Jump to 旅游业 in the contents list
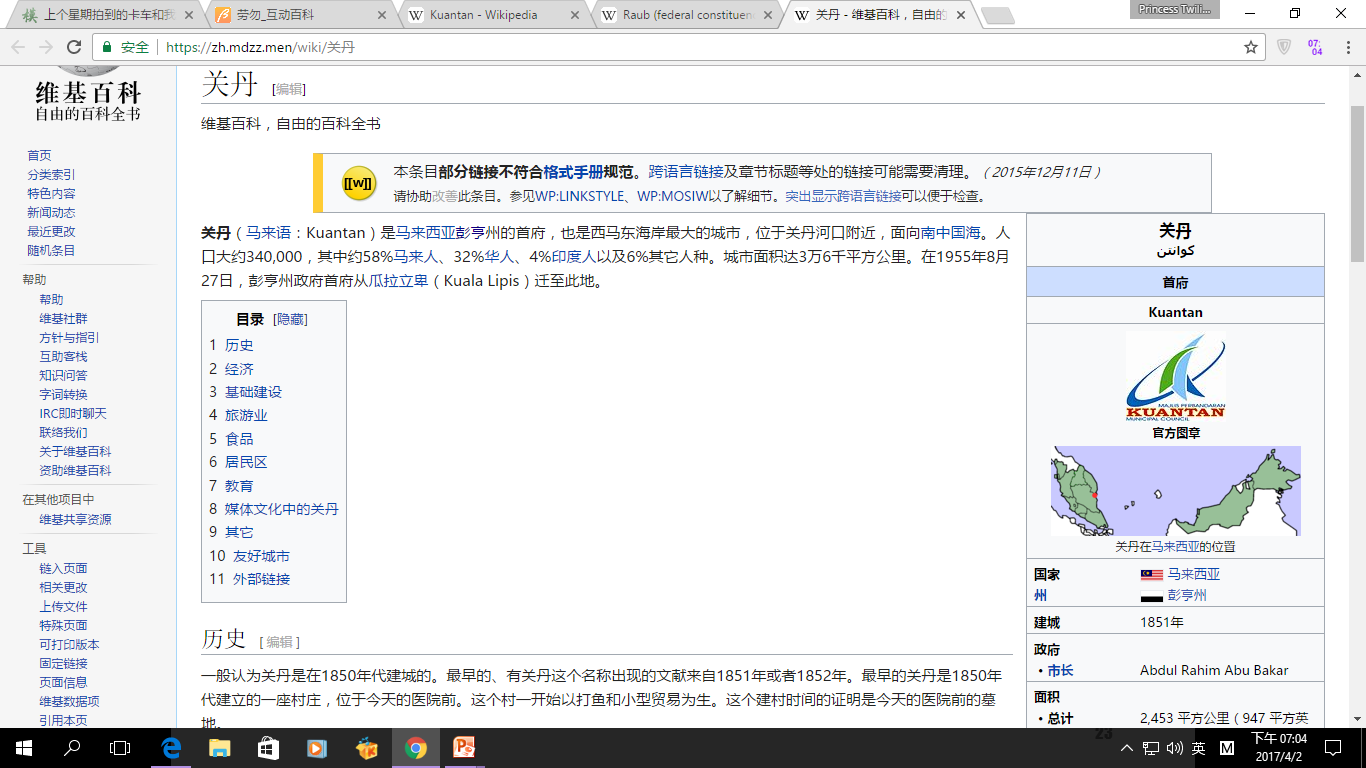 [x=246, y=415]
